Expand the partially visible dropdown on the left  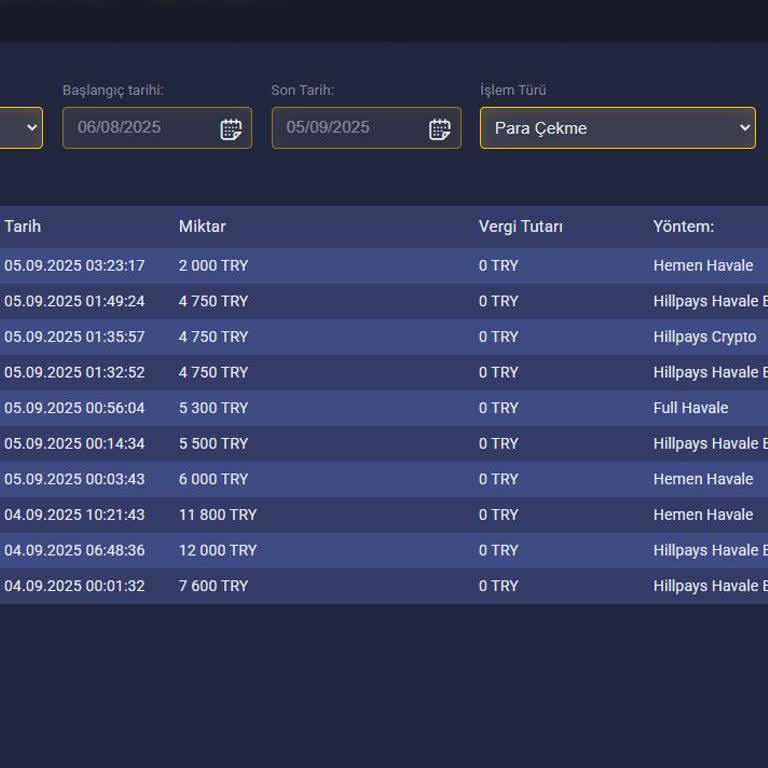point(21,128)
